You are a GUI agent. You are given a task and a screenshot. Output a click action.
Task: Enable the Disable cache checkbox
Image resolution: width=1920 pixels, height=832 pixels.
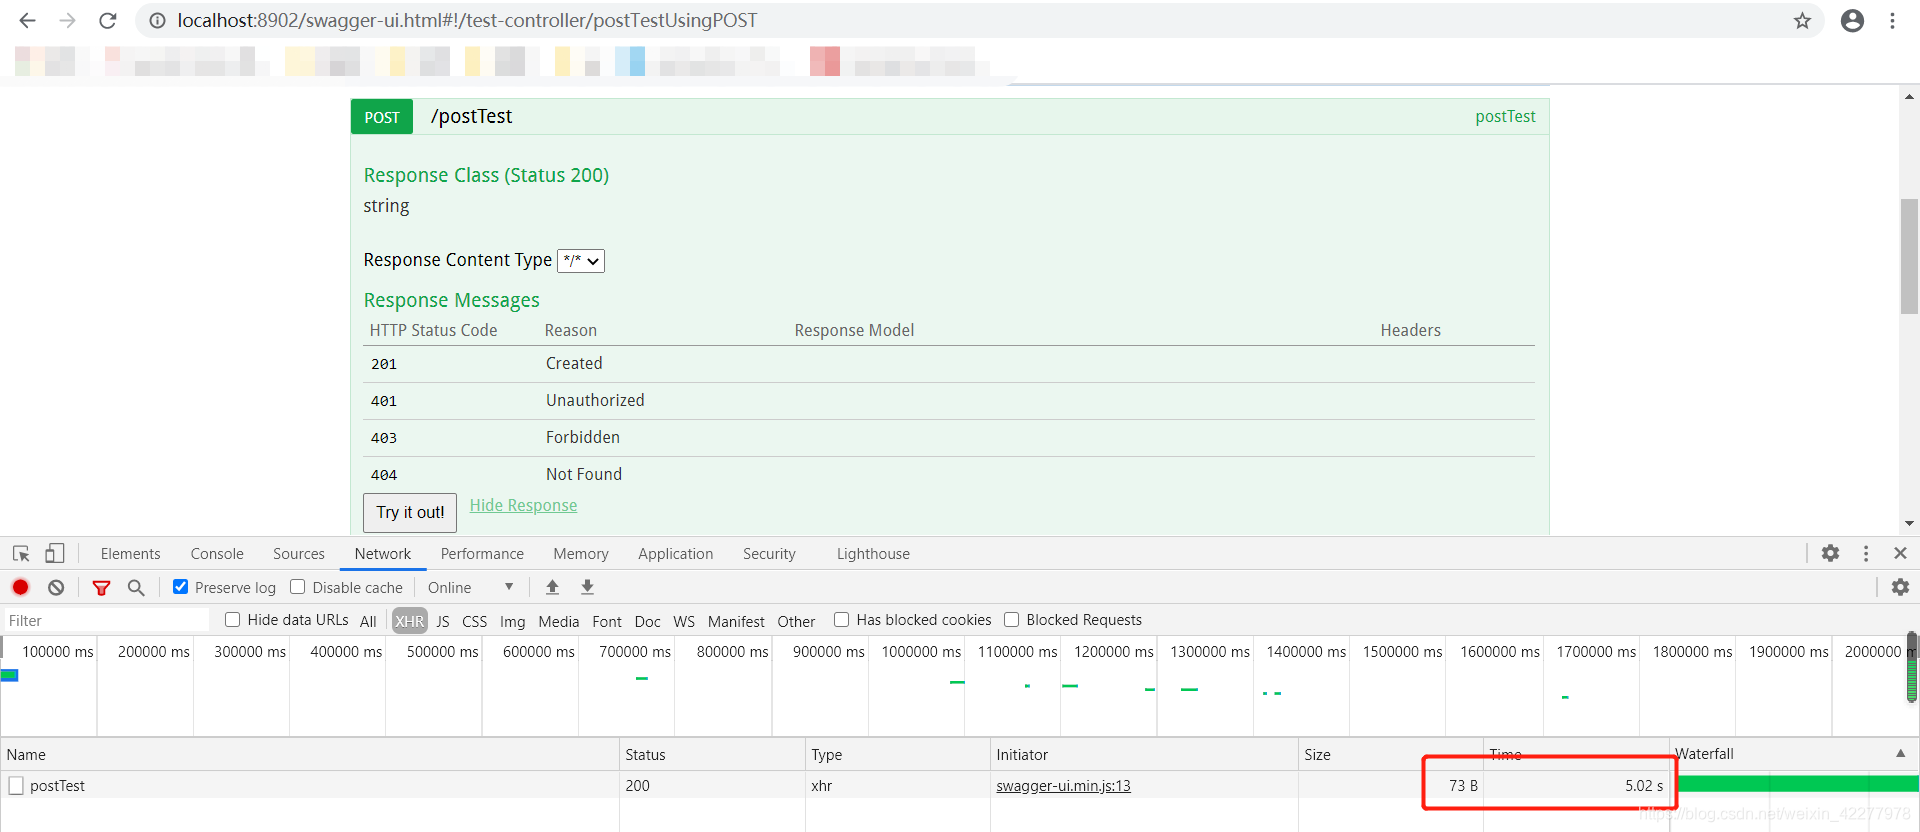point(297,587)
